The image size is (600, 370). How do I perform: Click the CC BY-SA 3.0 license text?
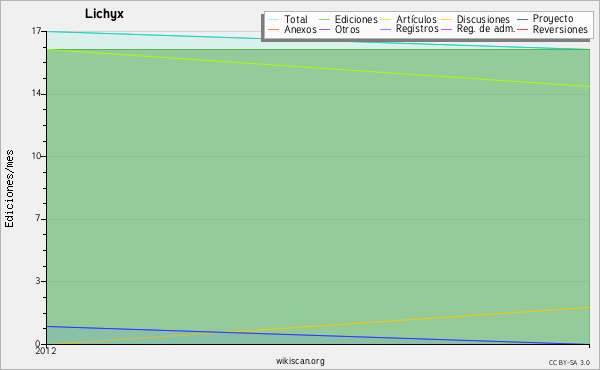(x=569, y=363)
